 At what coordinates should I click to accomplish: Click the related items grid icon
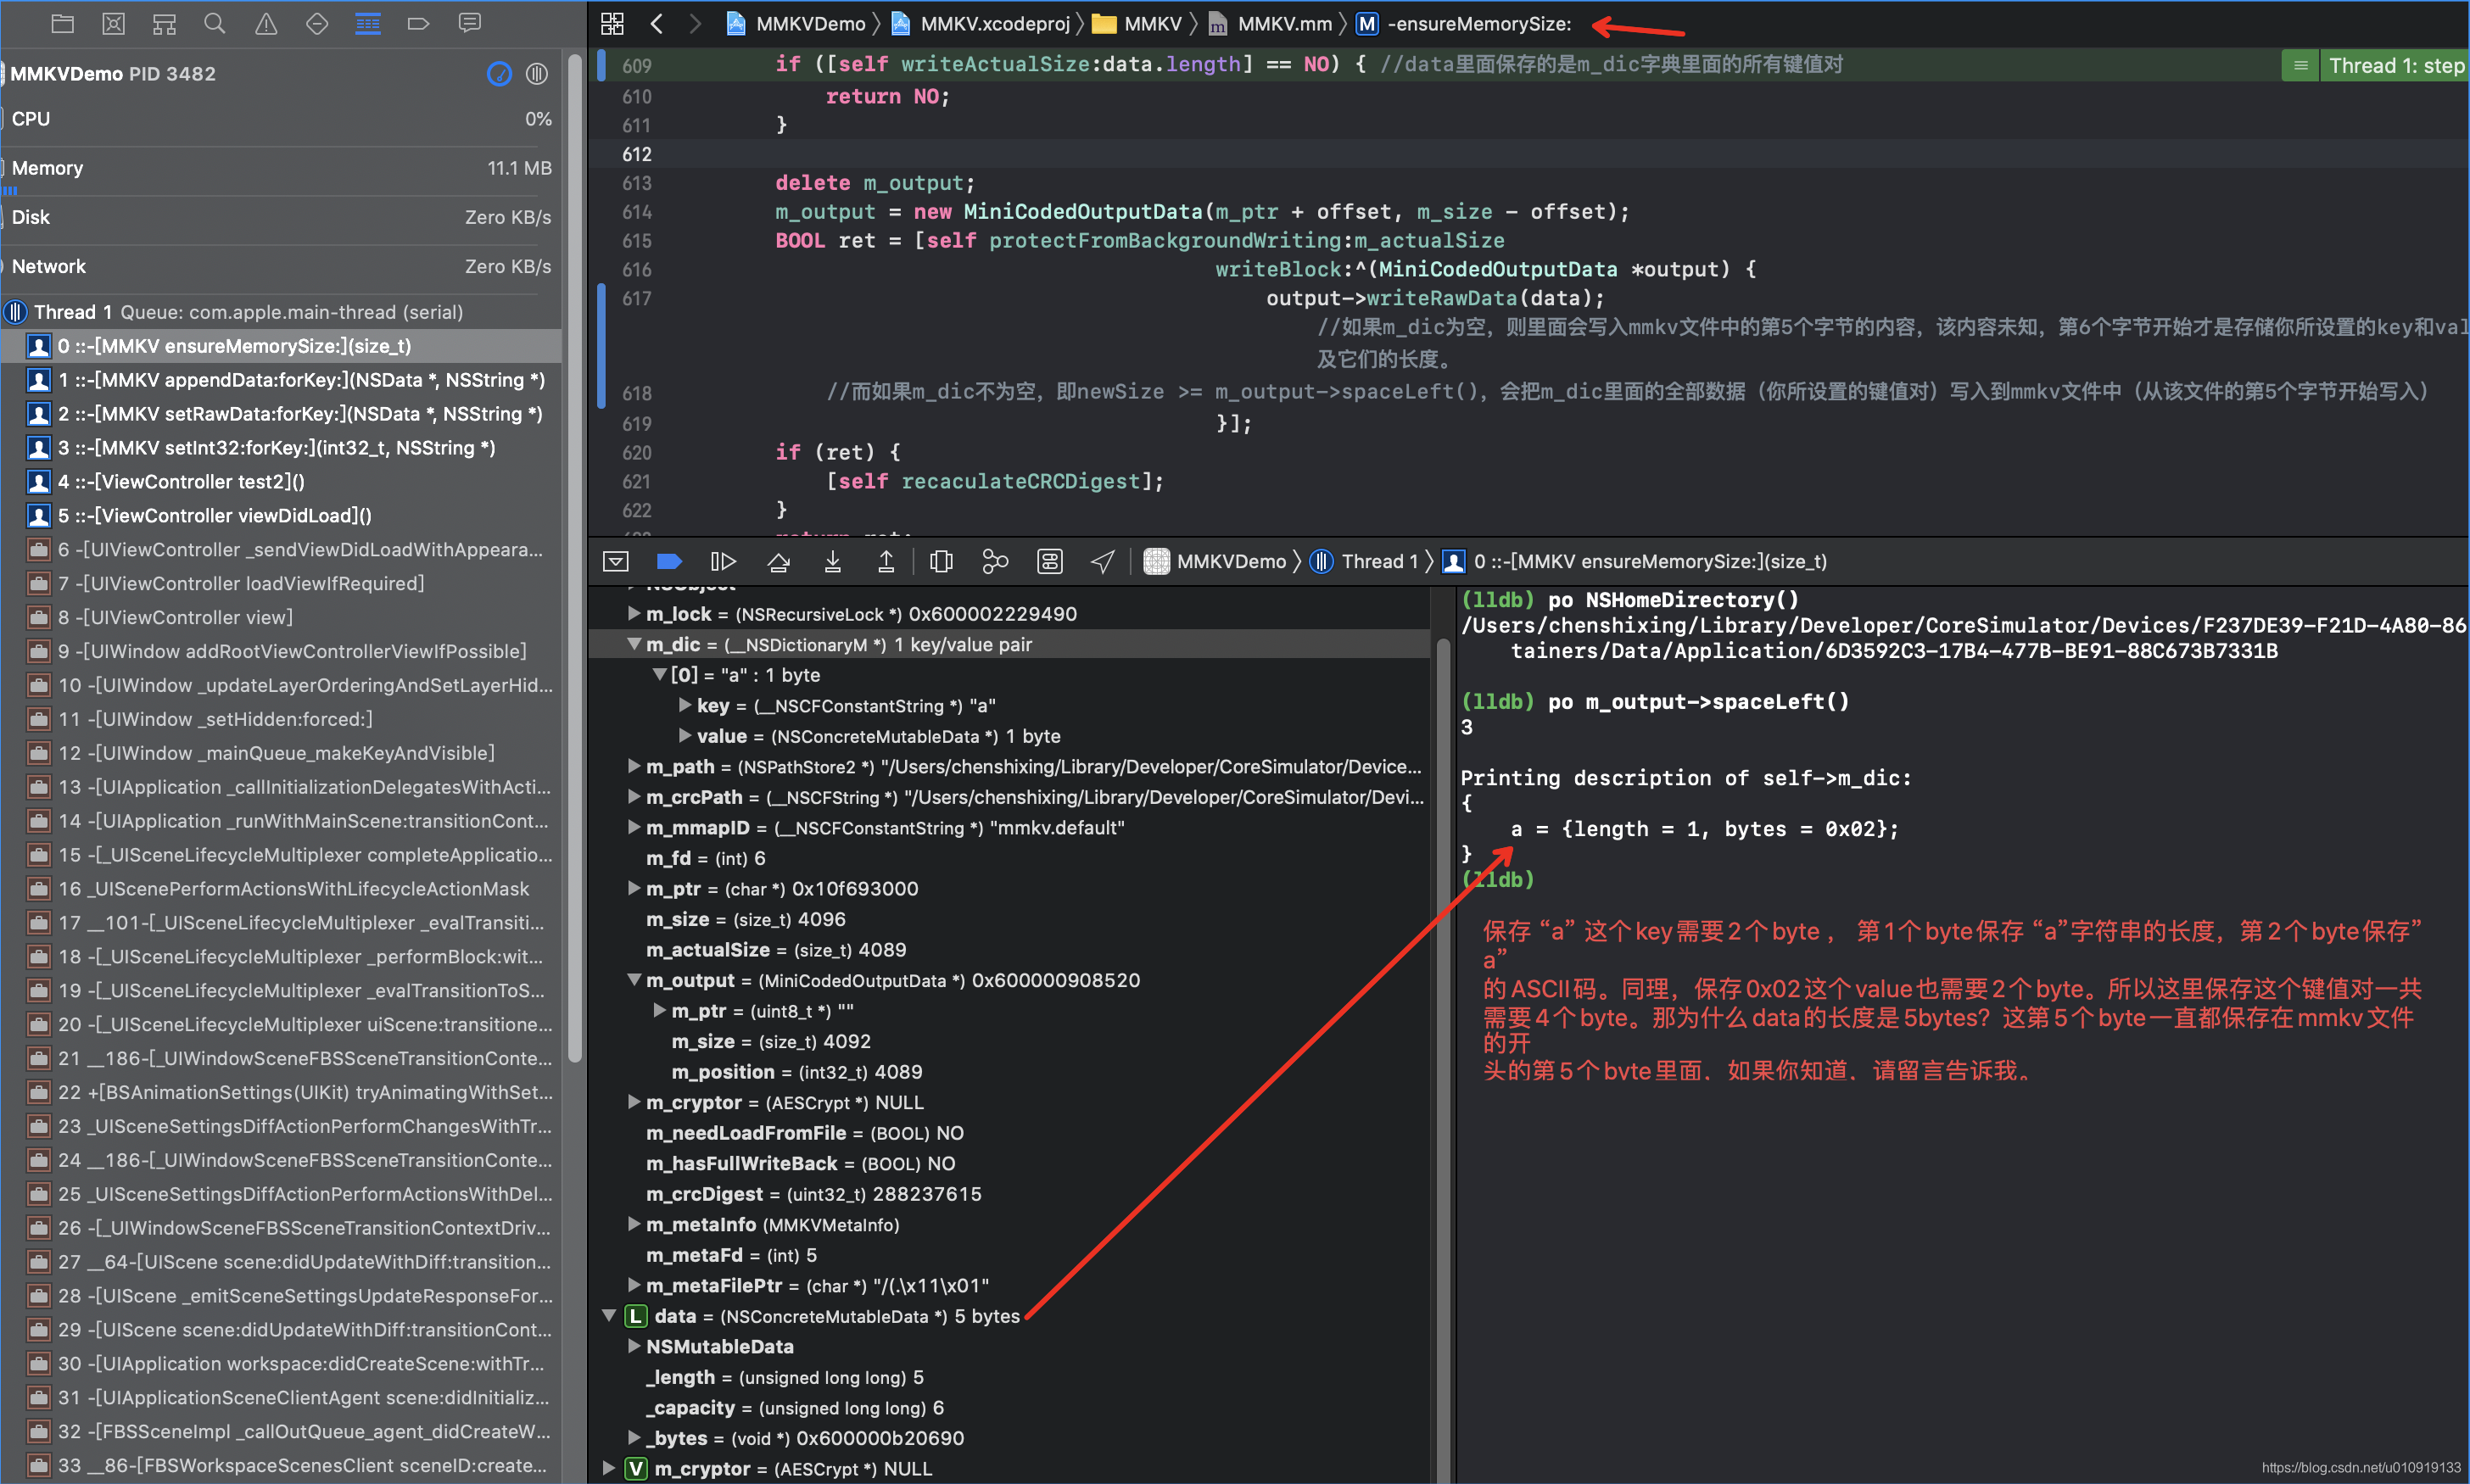pyautogui.click(x=612, y=23)
